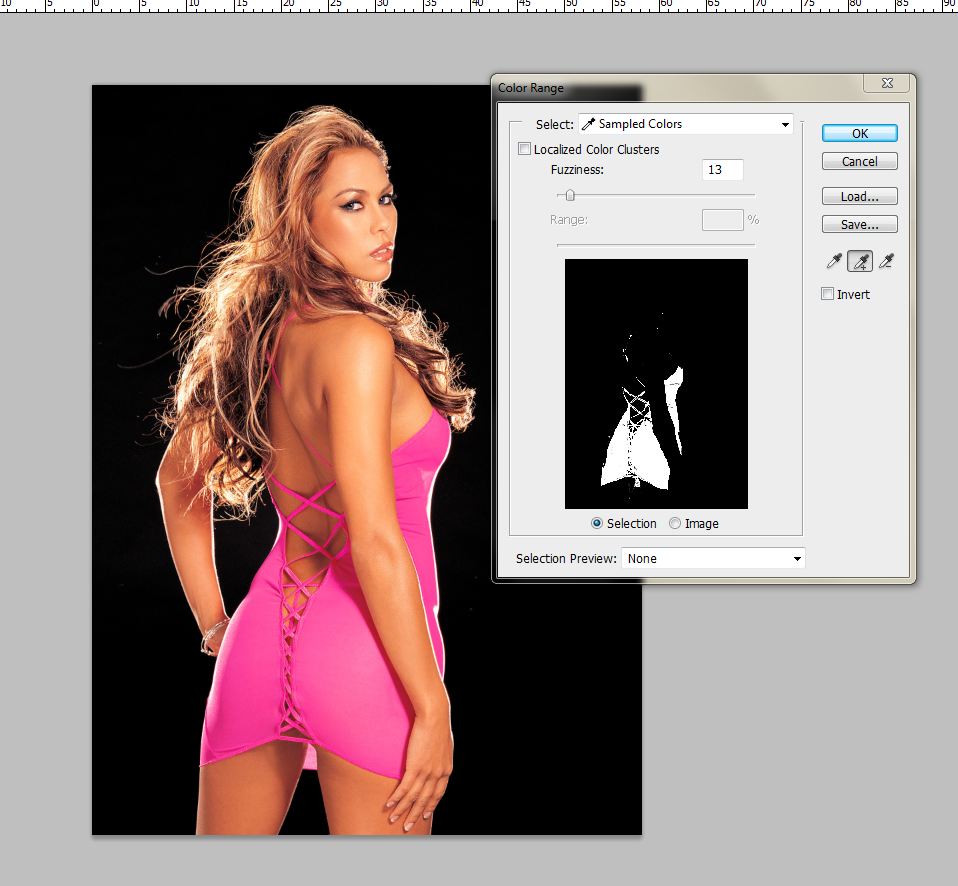Enable Localized Color Clusters checkbox

click(x=524, y=149)
